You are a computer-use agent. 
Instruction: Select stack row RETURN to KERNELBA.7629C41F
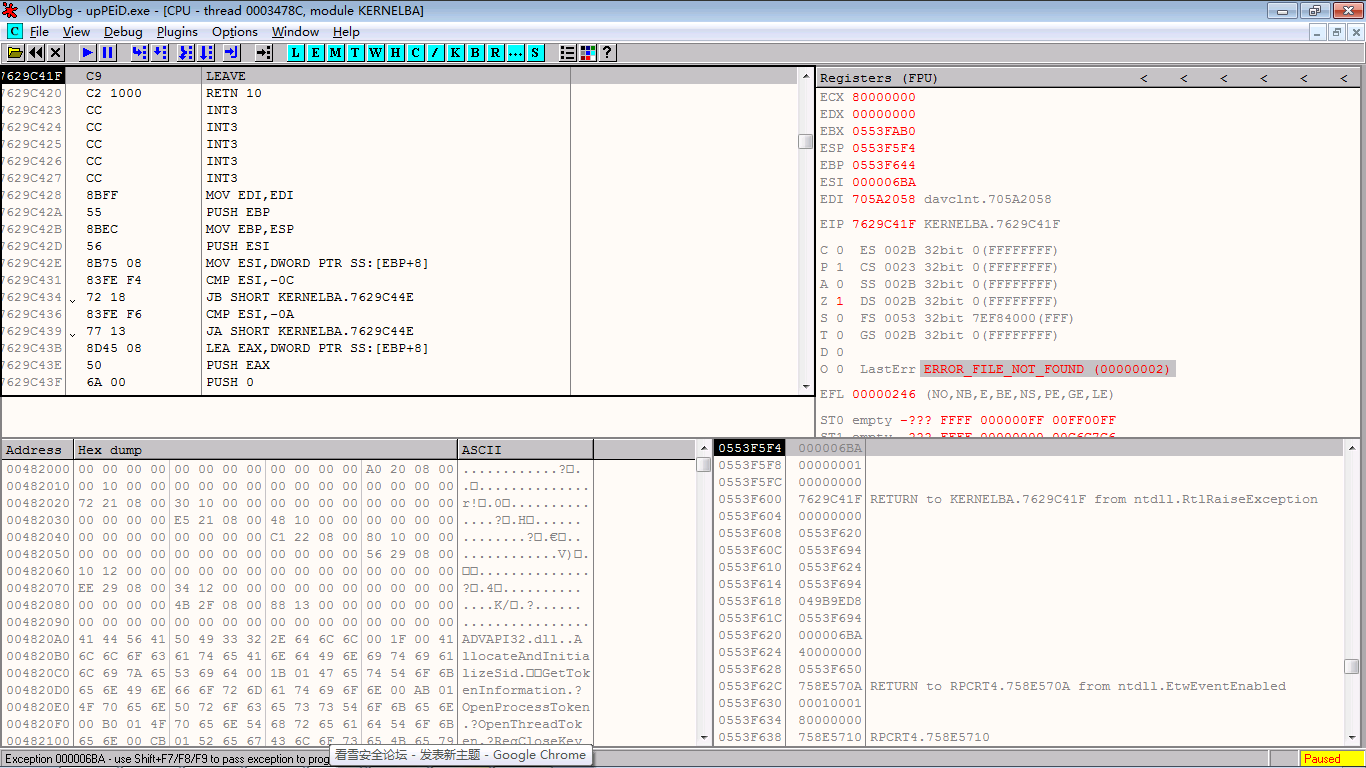[x=1029, y=499]
